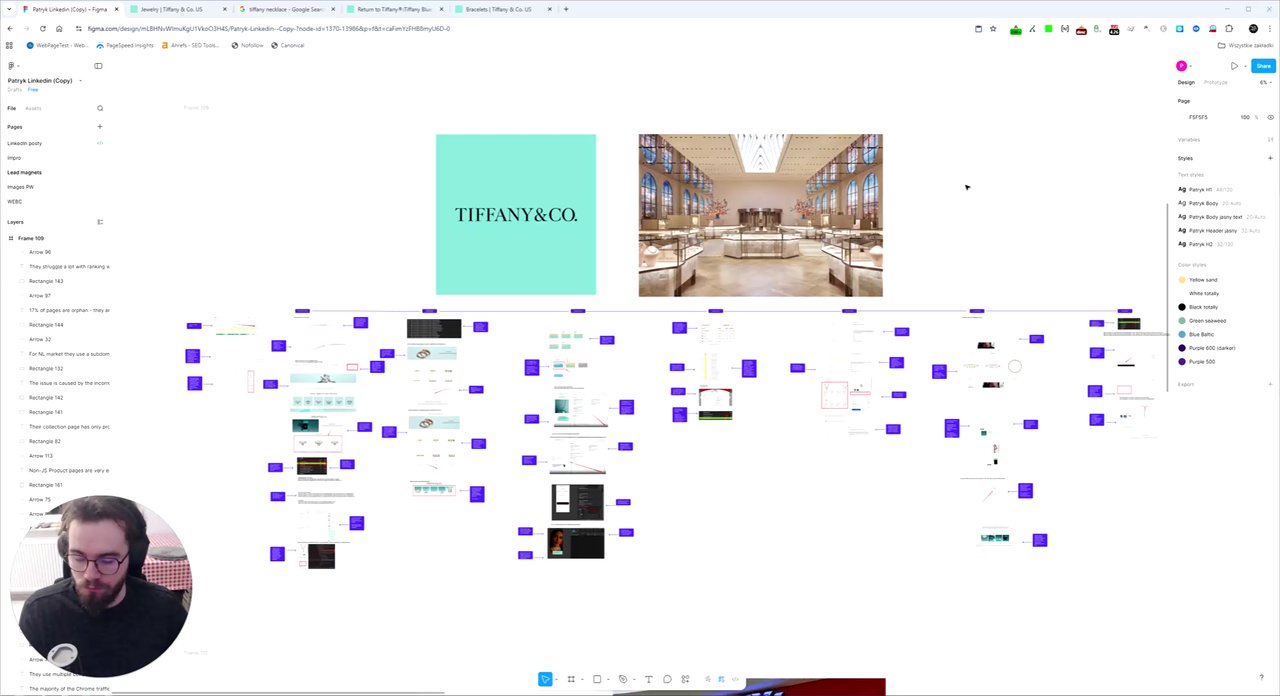Open Frame tool options dropdown arrow
The height and width of the screenshot is (696, 1280).
[581, 679]
